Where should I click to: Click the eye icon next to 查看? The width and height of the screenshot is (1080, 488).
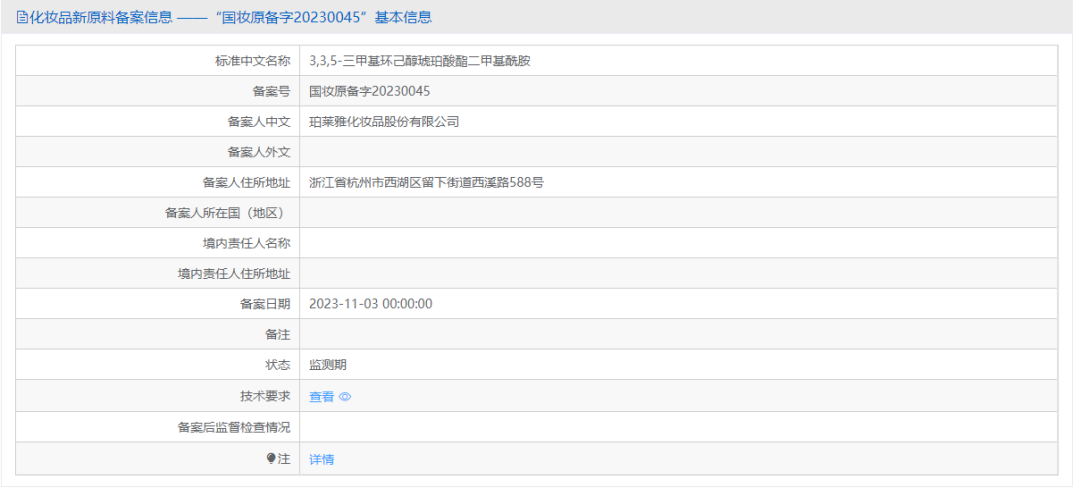345,397
